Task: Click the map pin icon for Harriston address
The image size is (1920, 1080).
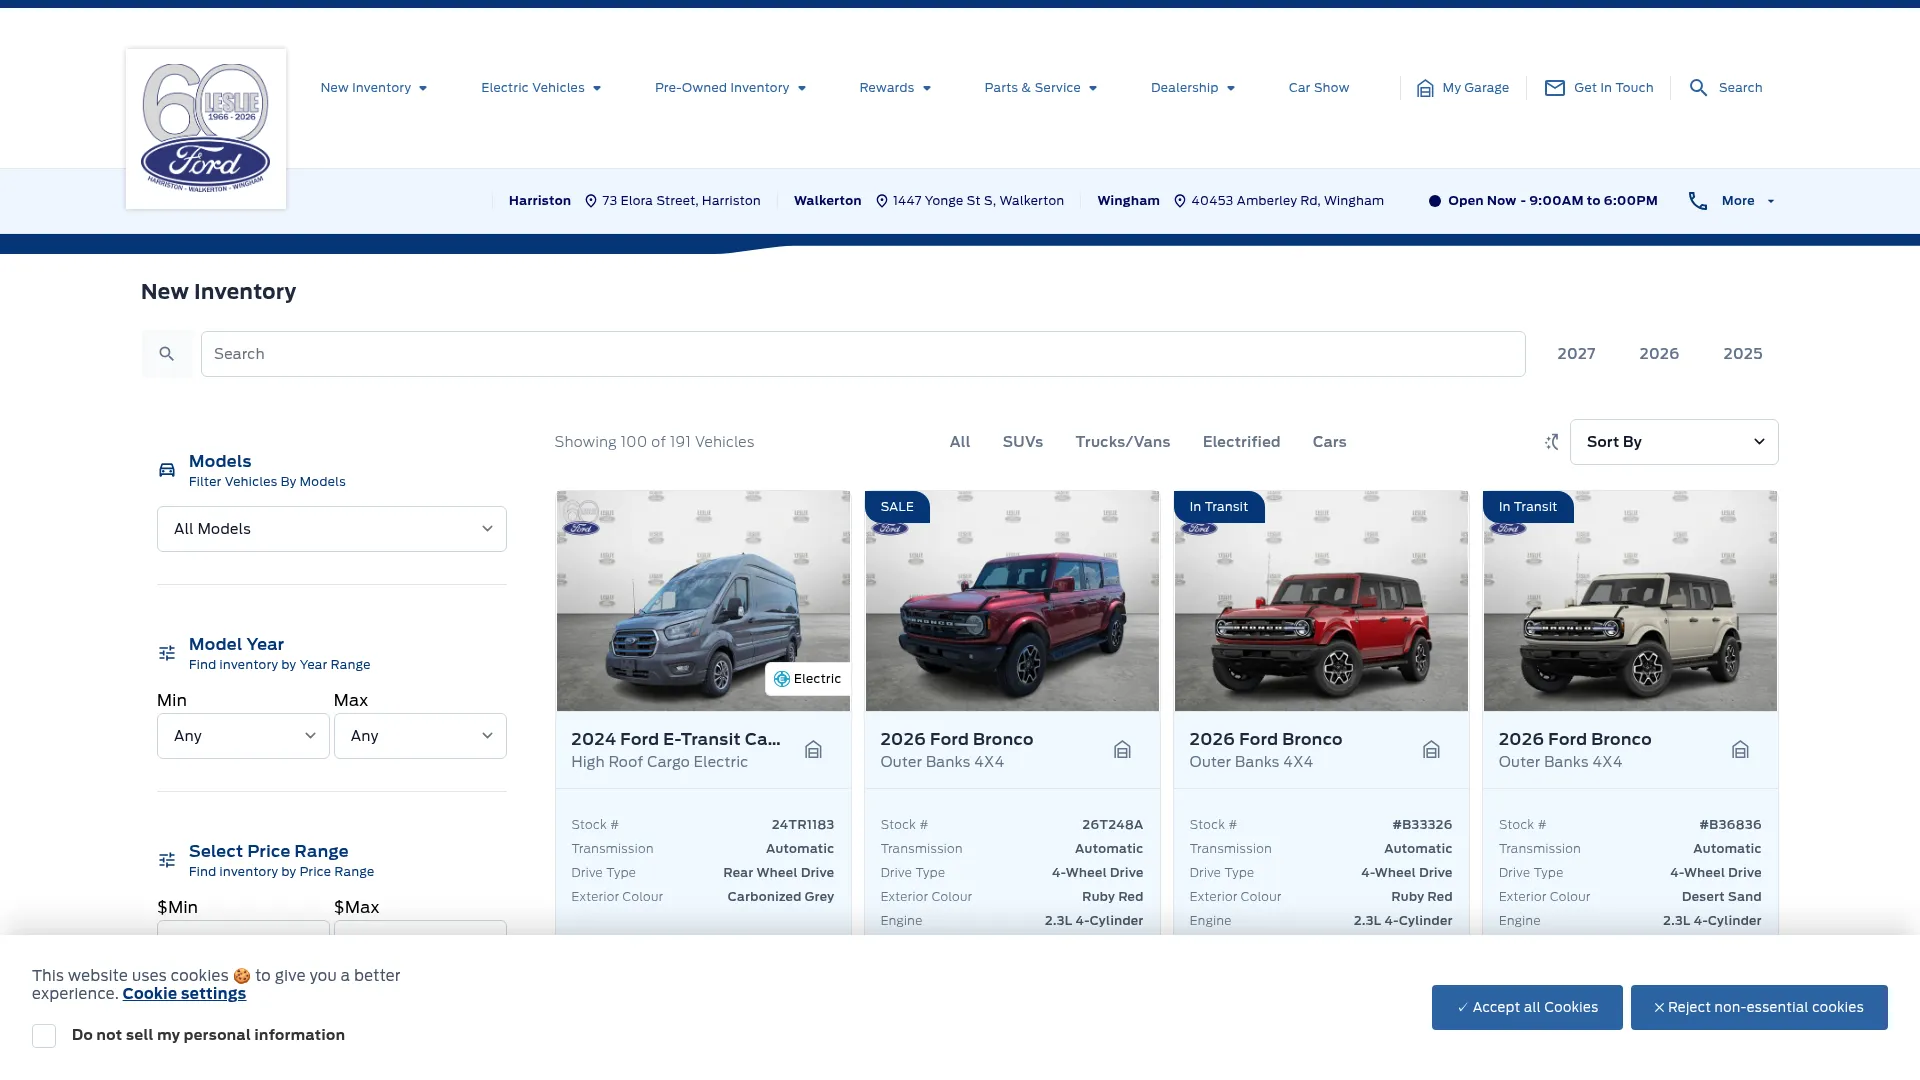Action: 591,201
